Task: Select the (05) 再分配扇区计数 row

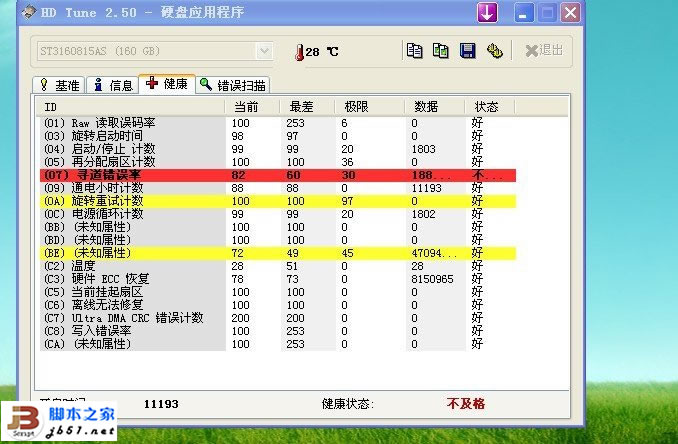Action: [278, 162]
